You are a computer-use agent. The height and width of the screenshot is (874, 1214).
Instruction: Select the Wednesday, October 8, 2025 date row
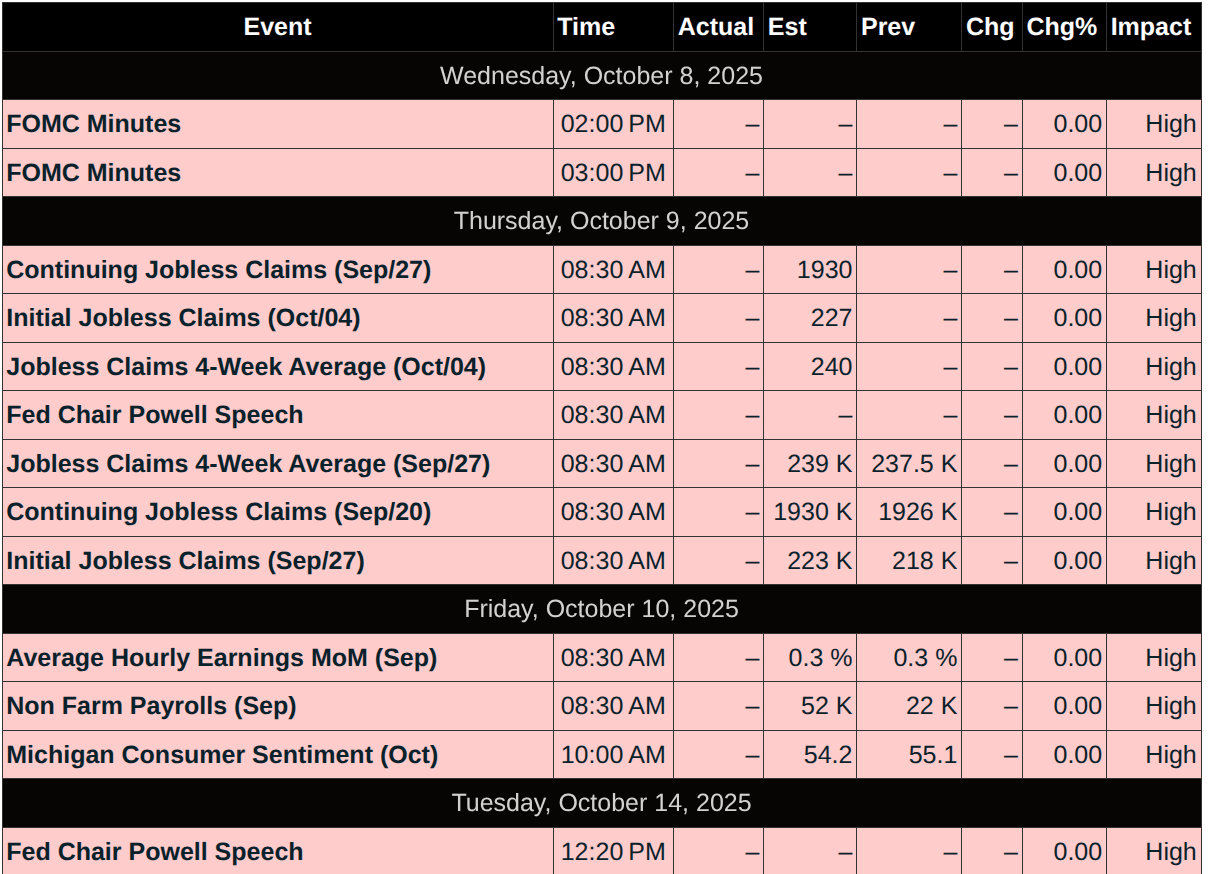coord(601,76)
